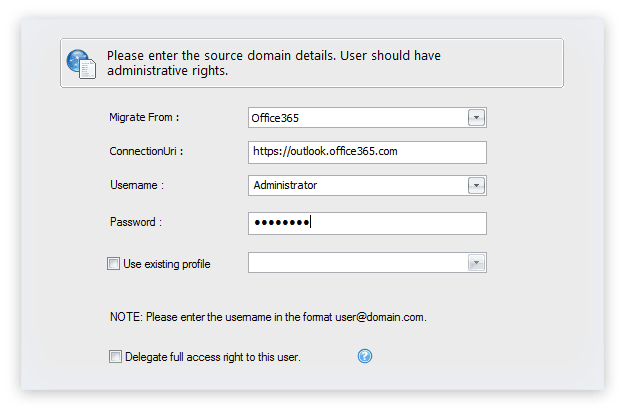
Task: Click the ConnectionUri input field
Action: tap(366, 152)
